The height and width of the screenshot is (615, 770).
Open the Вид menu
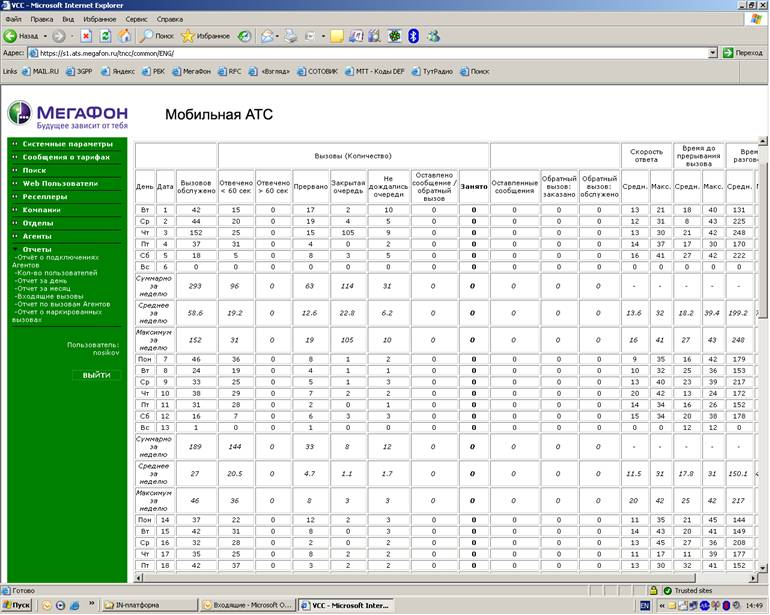(68, 19)
